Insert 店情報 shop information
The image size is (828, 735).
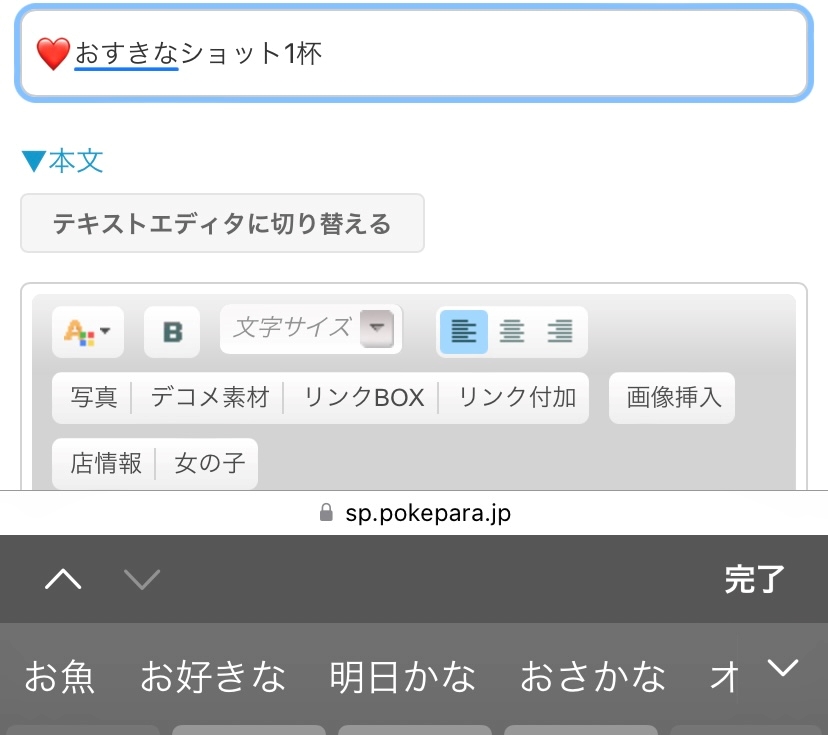pyautogui.click(x=106, y=464)
